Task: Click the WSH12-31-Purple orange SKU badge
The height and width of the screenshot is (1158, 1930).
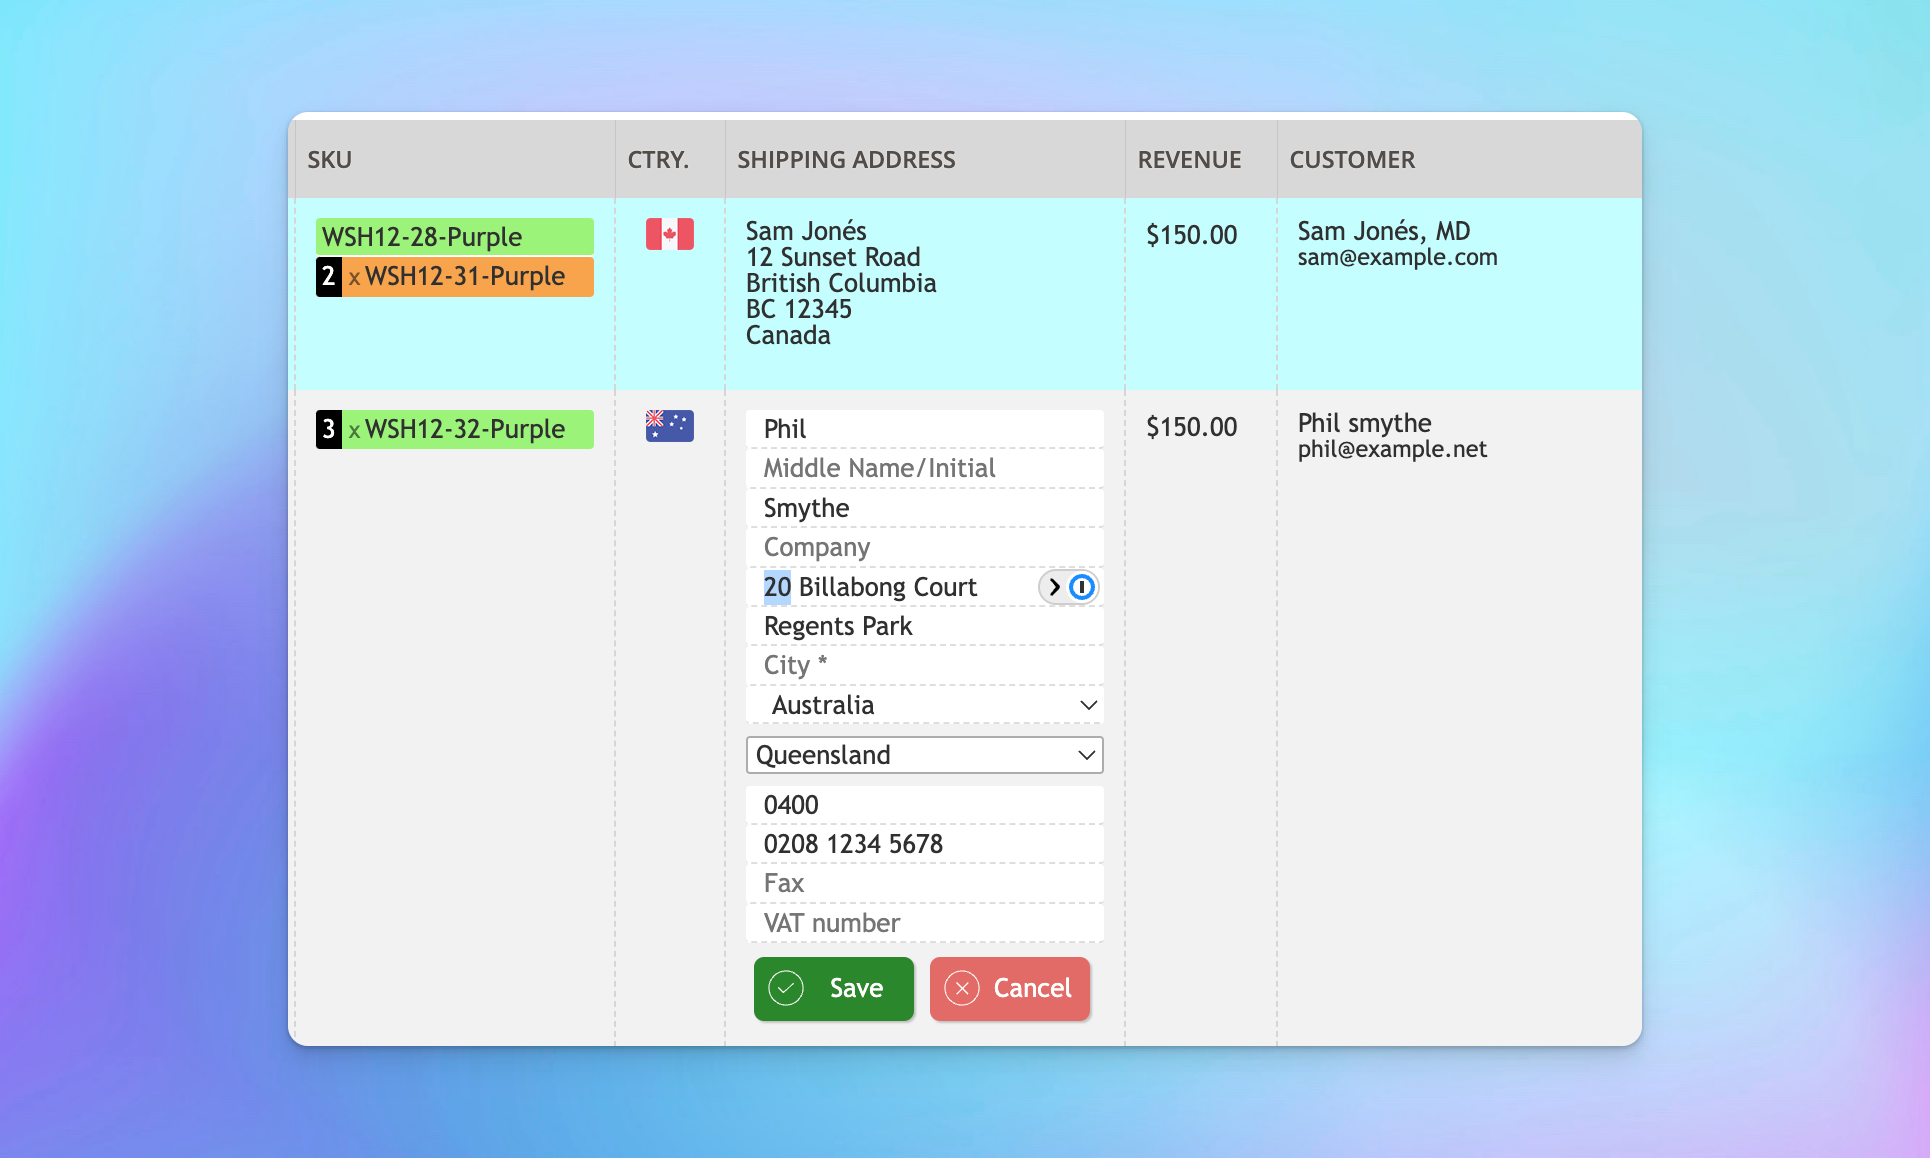Action: (x=462, y=276)
